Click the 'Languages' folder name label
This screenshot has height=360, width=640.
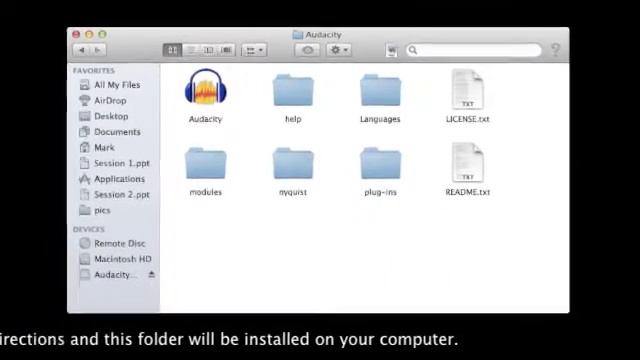click(380, 119)
